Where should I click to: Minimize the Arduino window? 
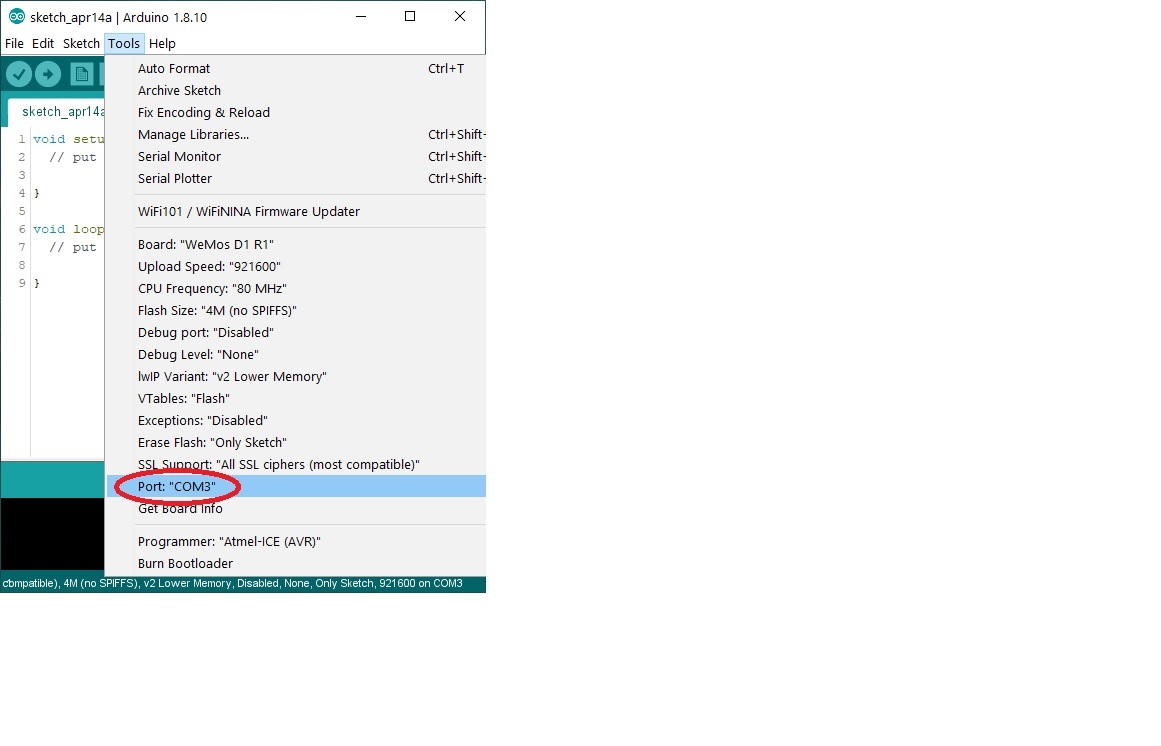tap(361, 16)
